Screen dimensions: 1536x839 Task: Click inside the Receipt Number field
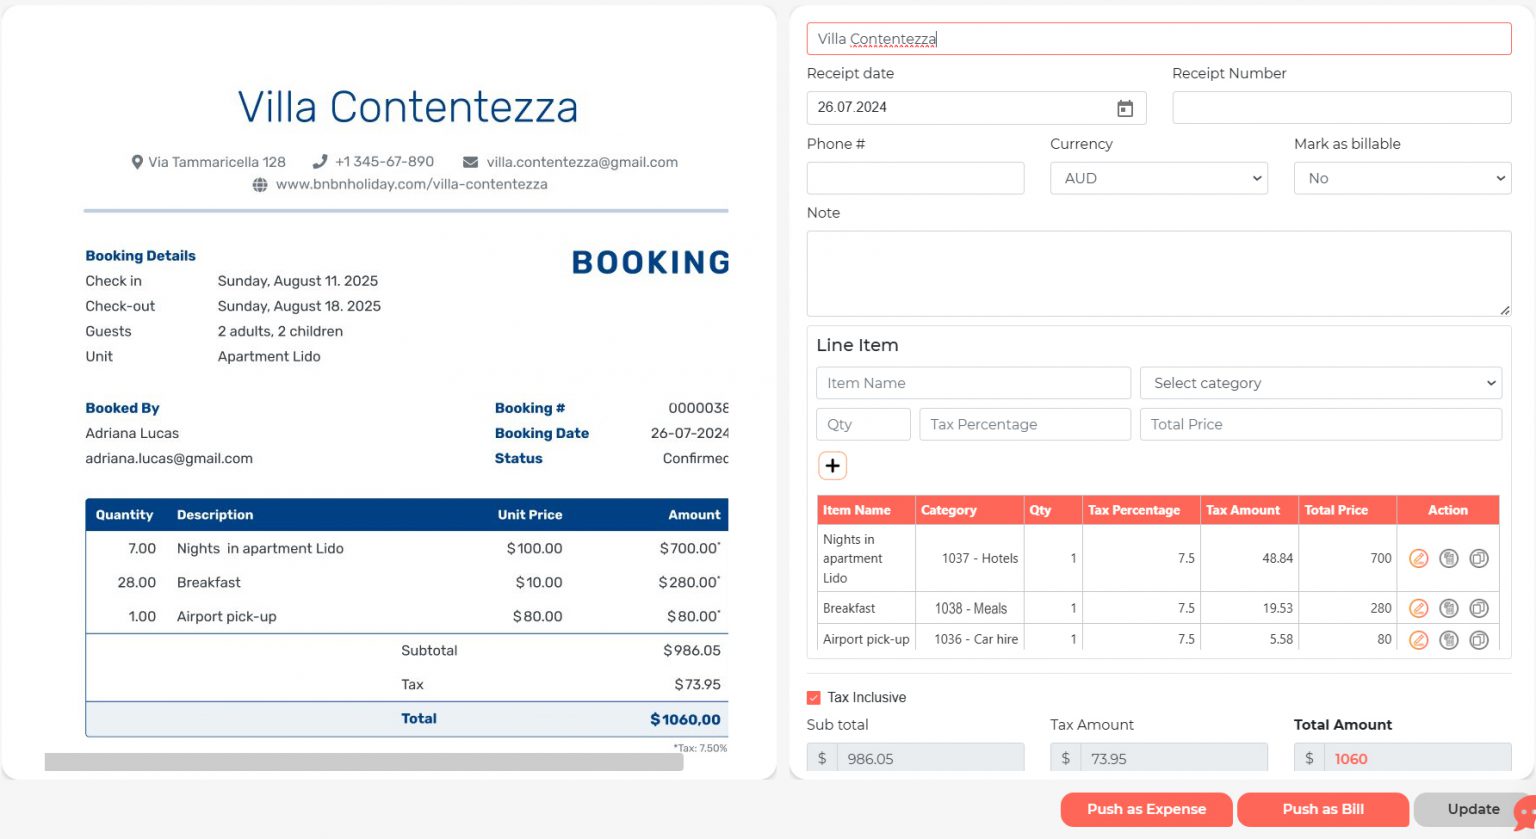pos(1340,107)
